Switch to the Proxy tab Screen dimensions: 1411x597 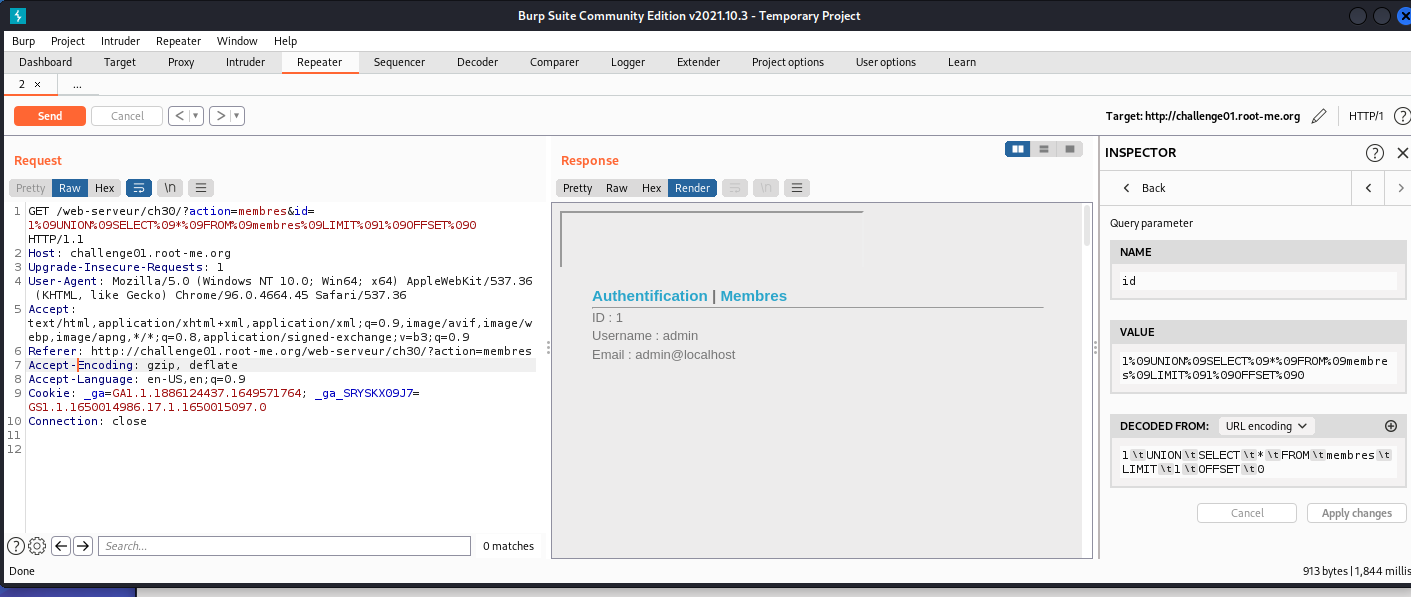click(181, 62)
